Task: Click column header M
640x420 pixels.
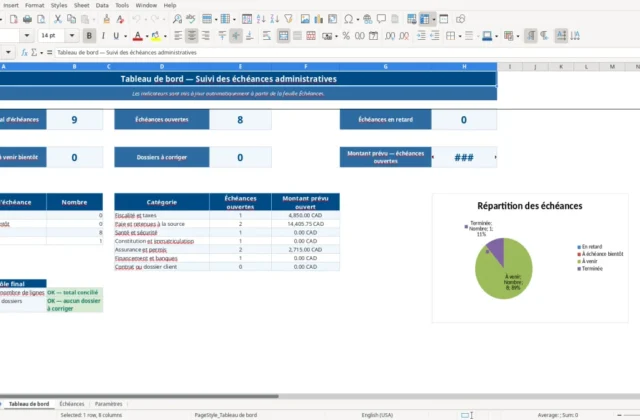Action: tap(612, 67)
